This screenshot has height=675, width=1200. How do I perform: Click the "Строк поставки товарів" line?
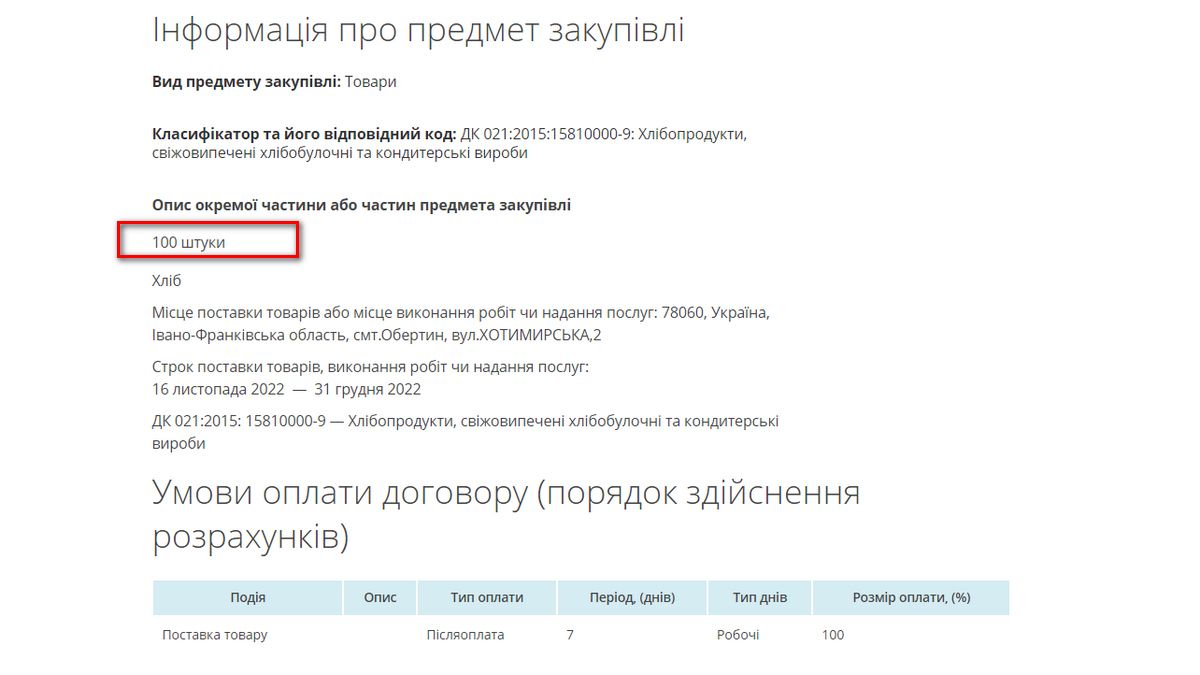(x=370, y=367)
